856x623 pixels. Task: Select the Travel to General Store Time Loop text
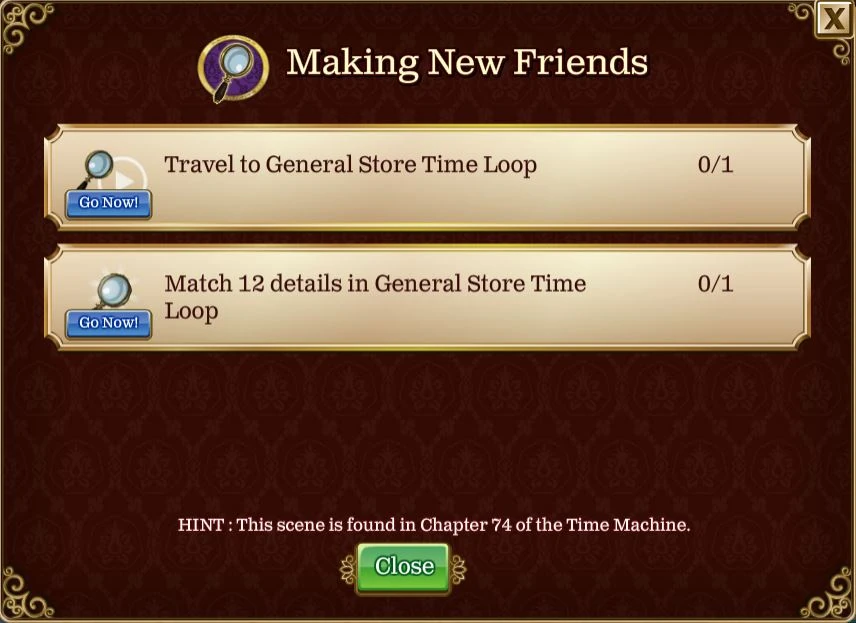350,164
